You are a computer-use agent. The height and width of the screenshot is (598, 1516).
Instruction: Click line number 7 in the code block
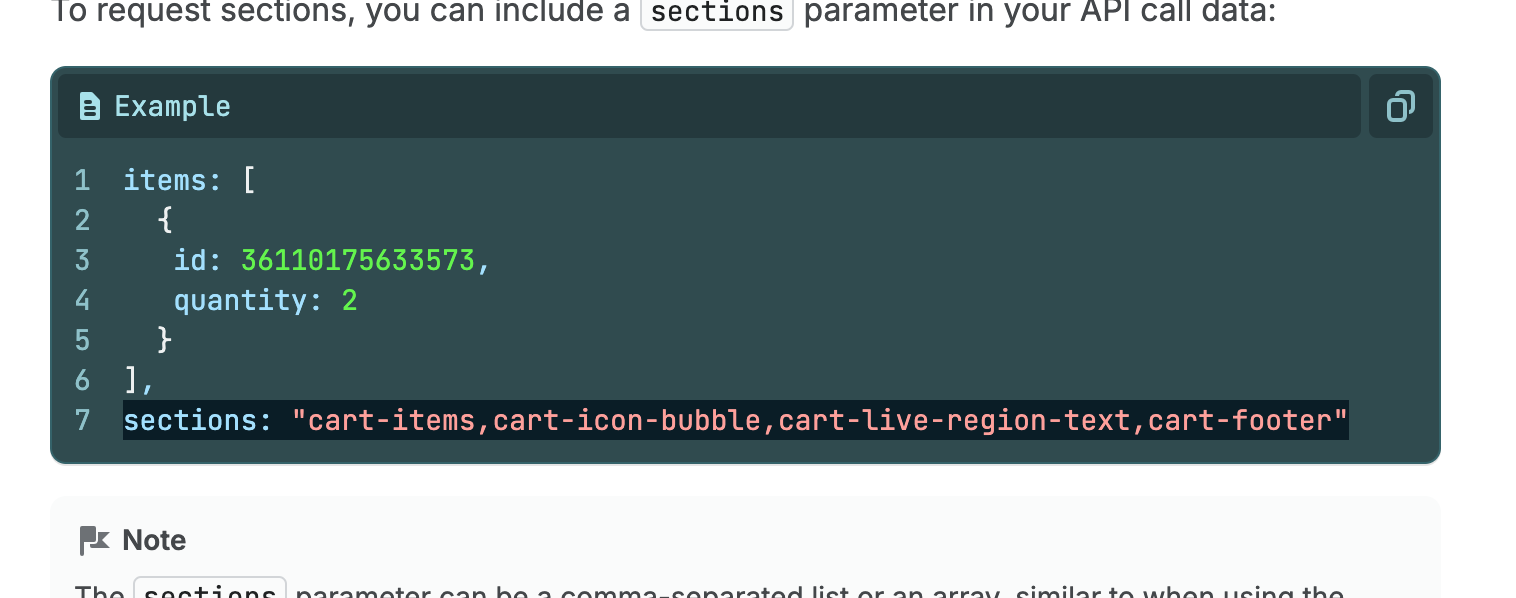point(82,421)
